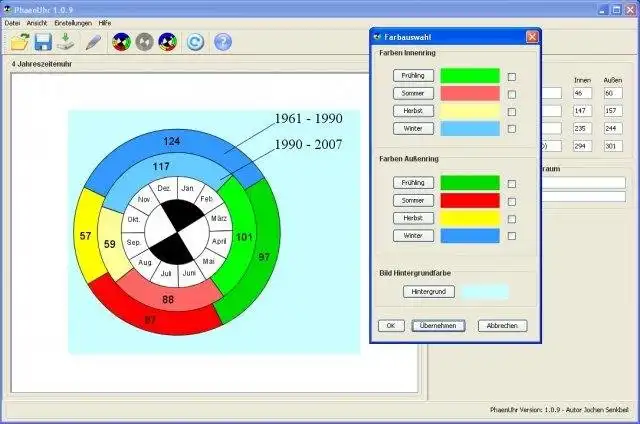Open the Datei menu
This screenshot has width=640, height=424.
pyautogui.click(x=12, y=23)
